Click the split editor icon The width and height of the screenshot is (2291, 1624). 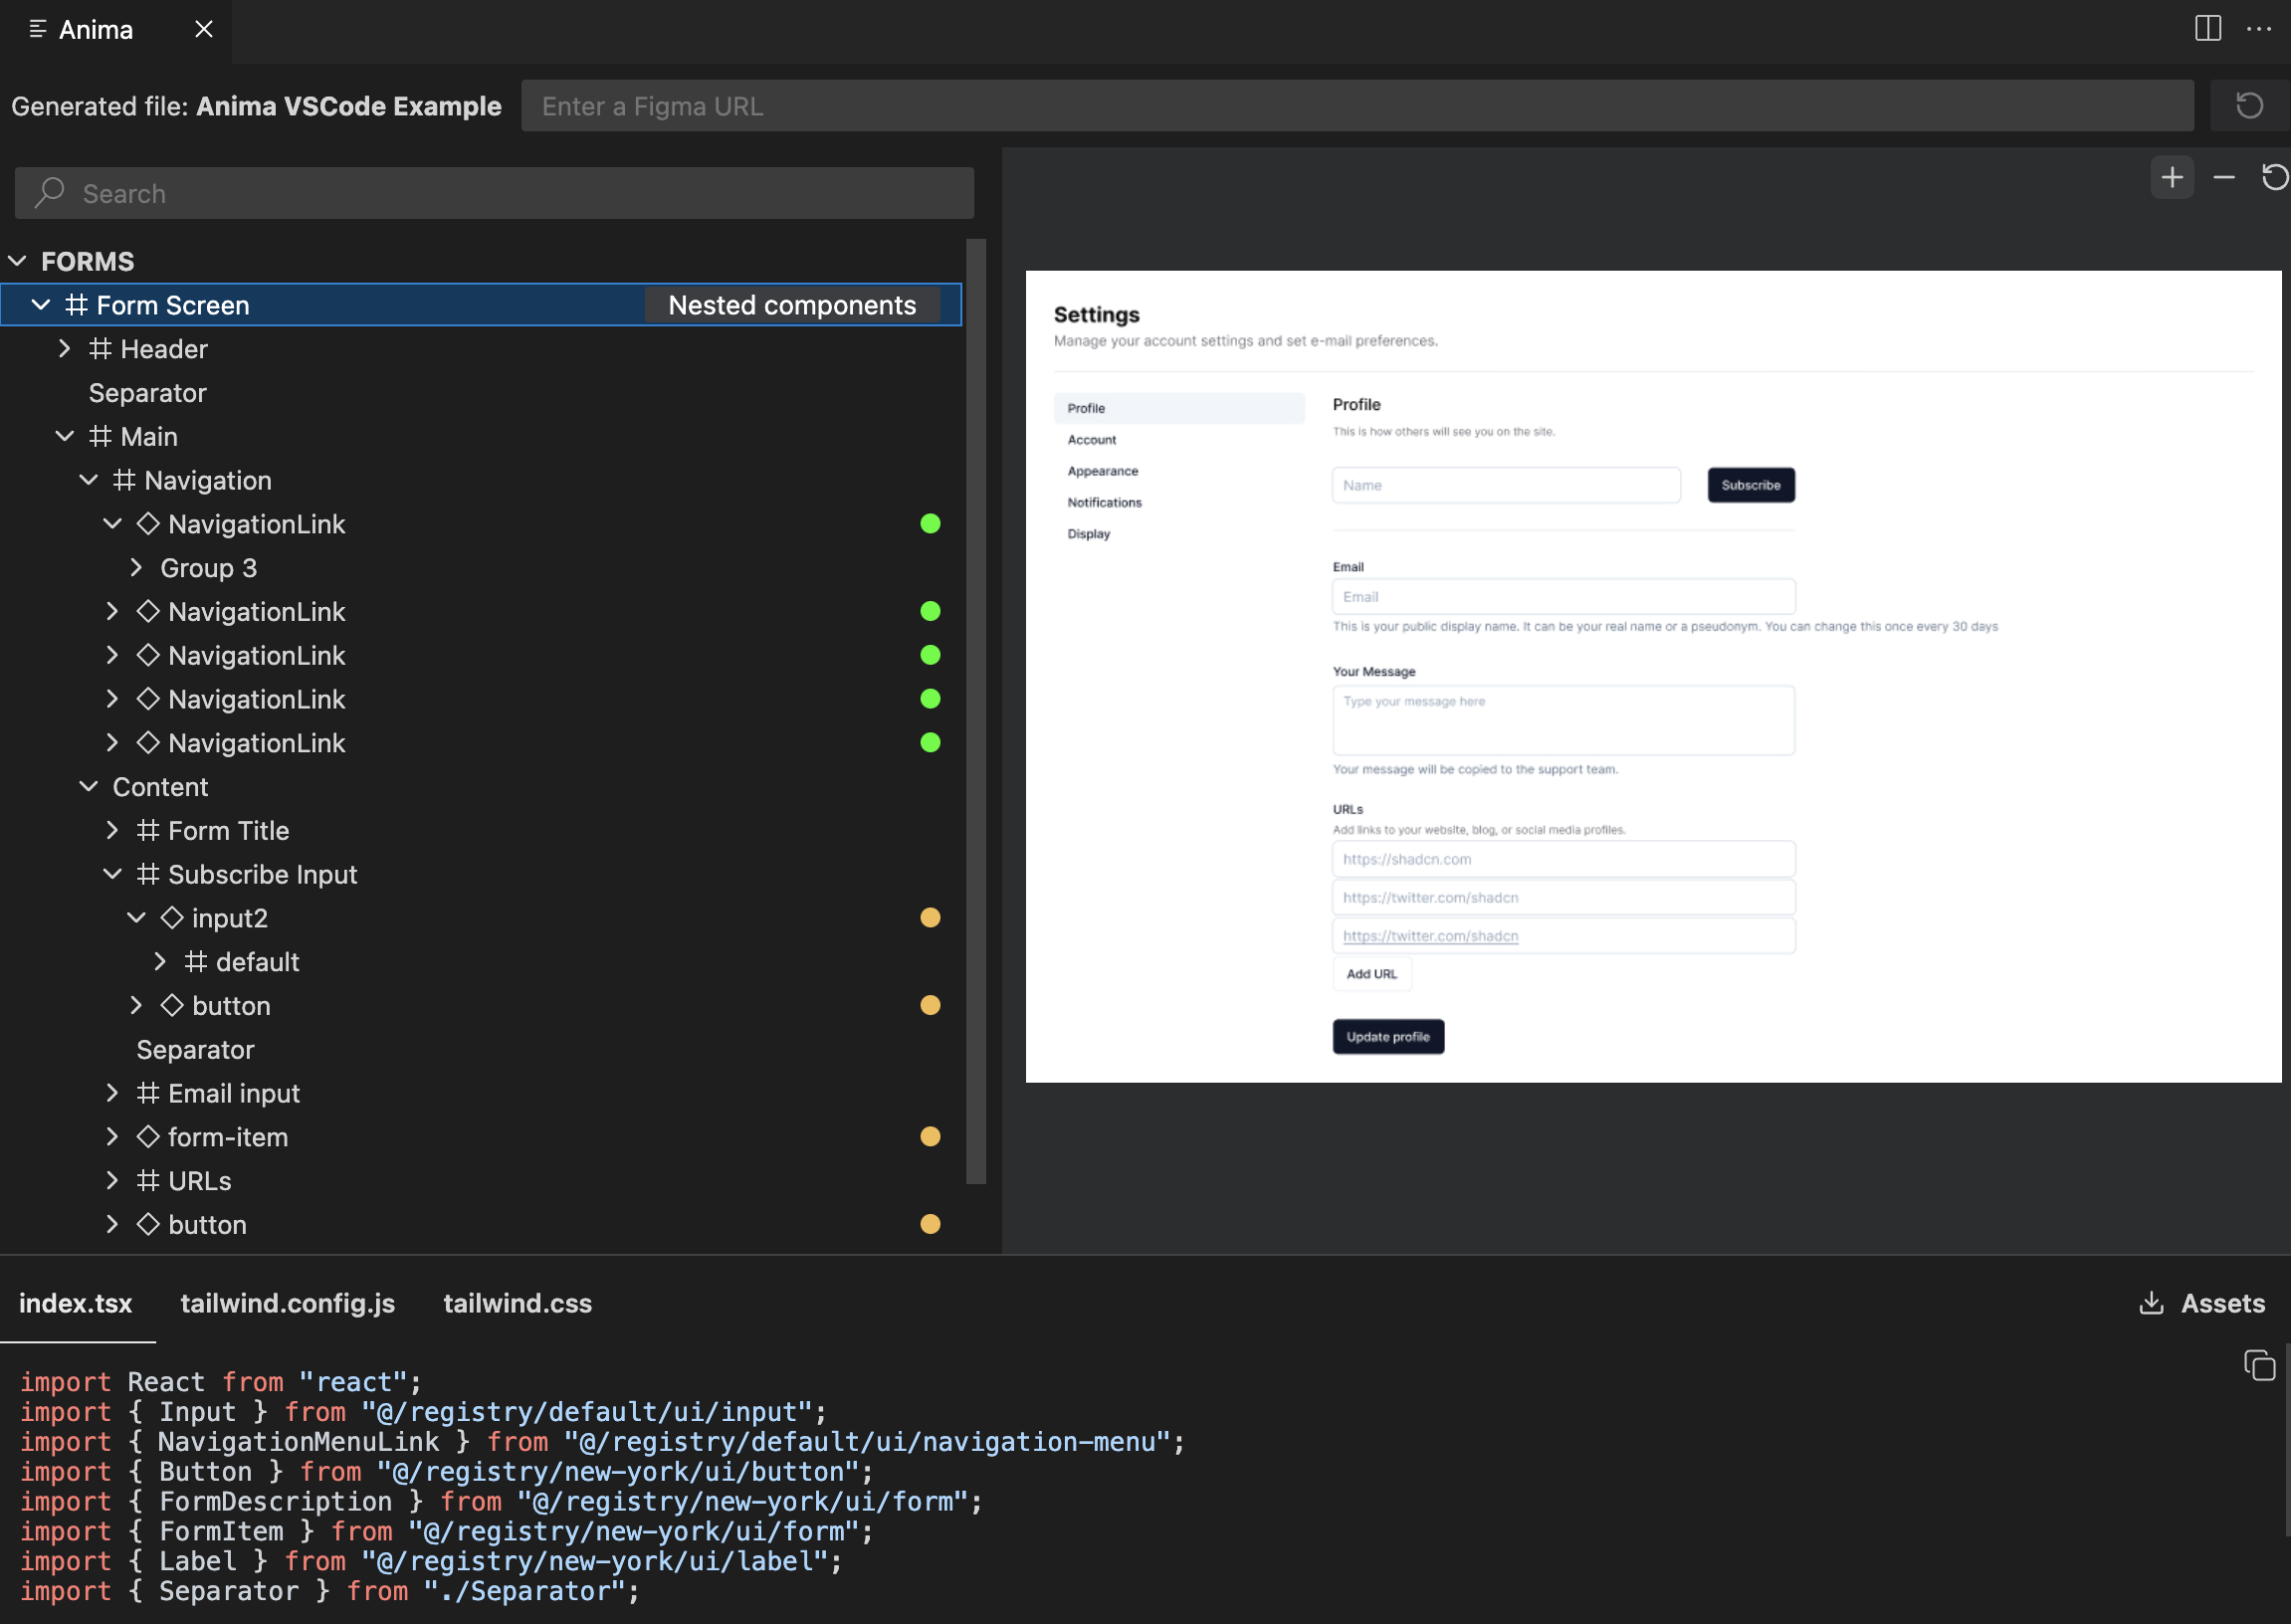[2208, 28]
